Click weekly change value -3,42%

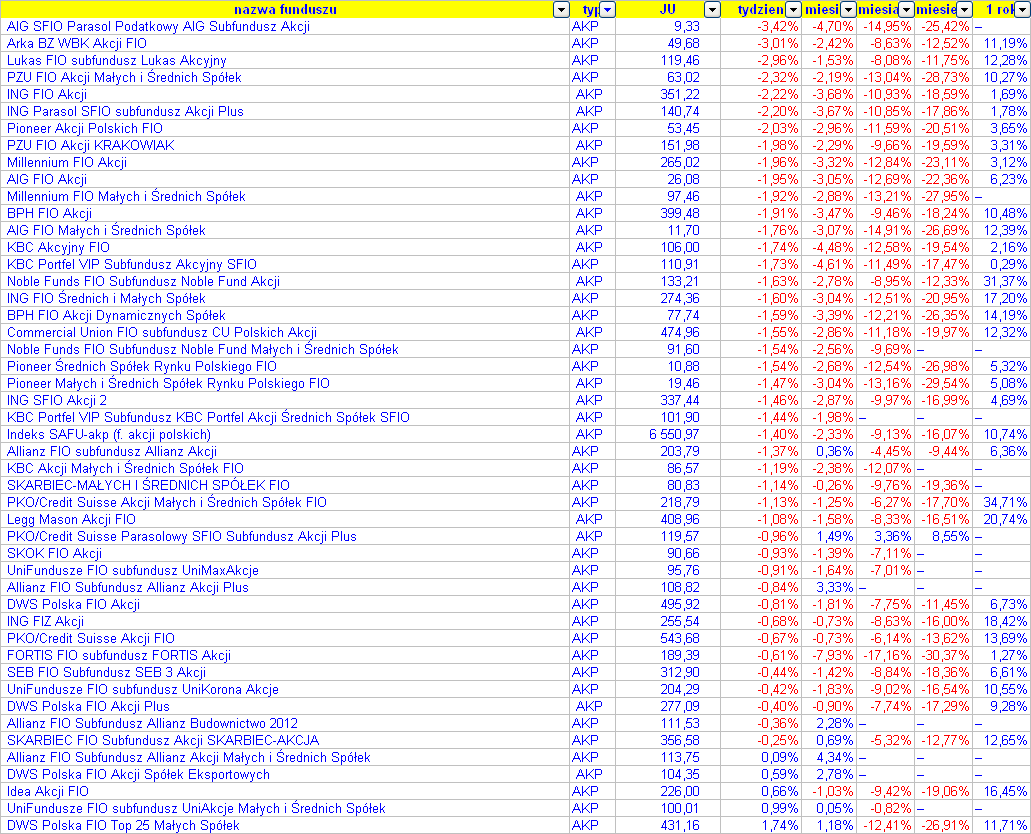pos(778,26)
